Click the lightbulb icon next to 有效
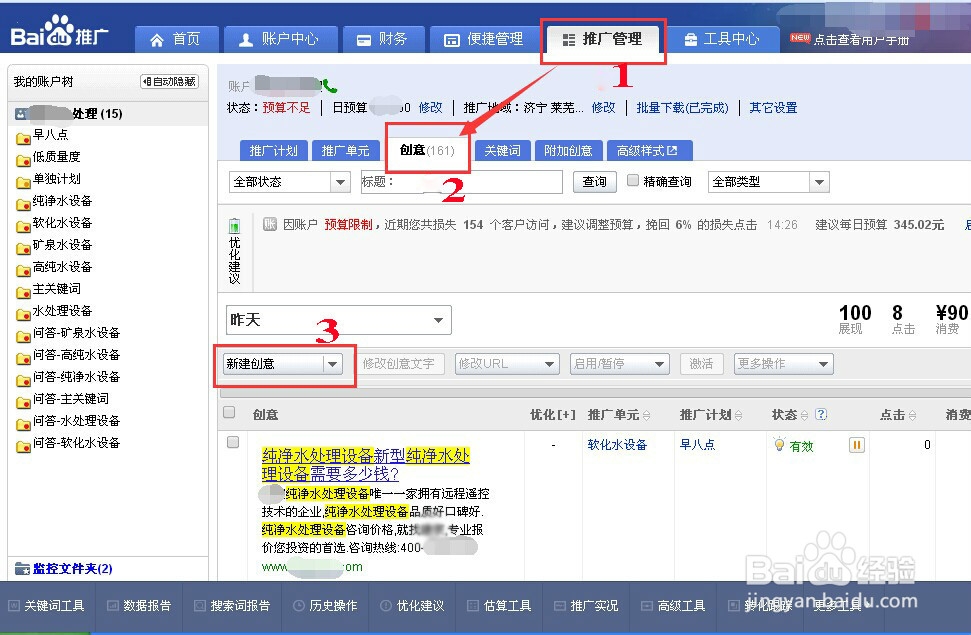Viewport: 971px width, 635px height. click(x=779, y=444)
